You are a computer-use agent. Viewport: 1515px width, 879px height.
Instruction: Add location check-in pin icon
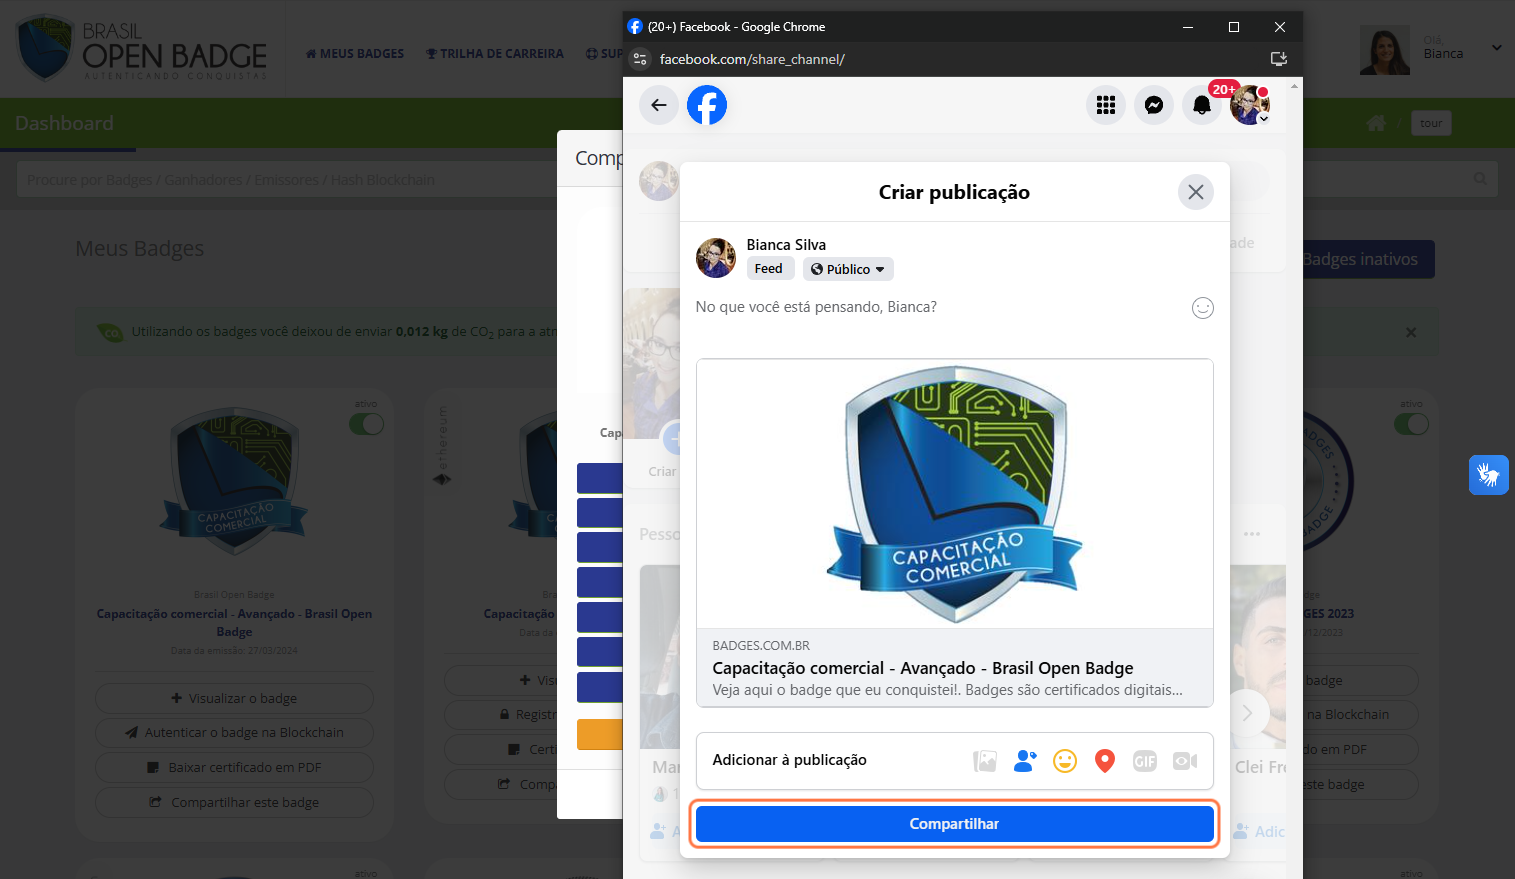pos(1105,761)
